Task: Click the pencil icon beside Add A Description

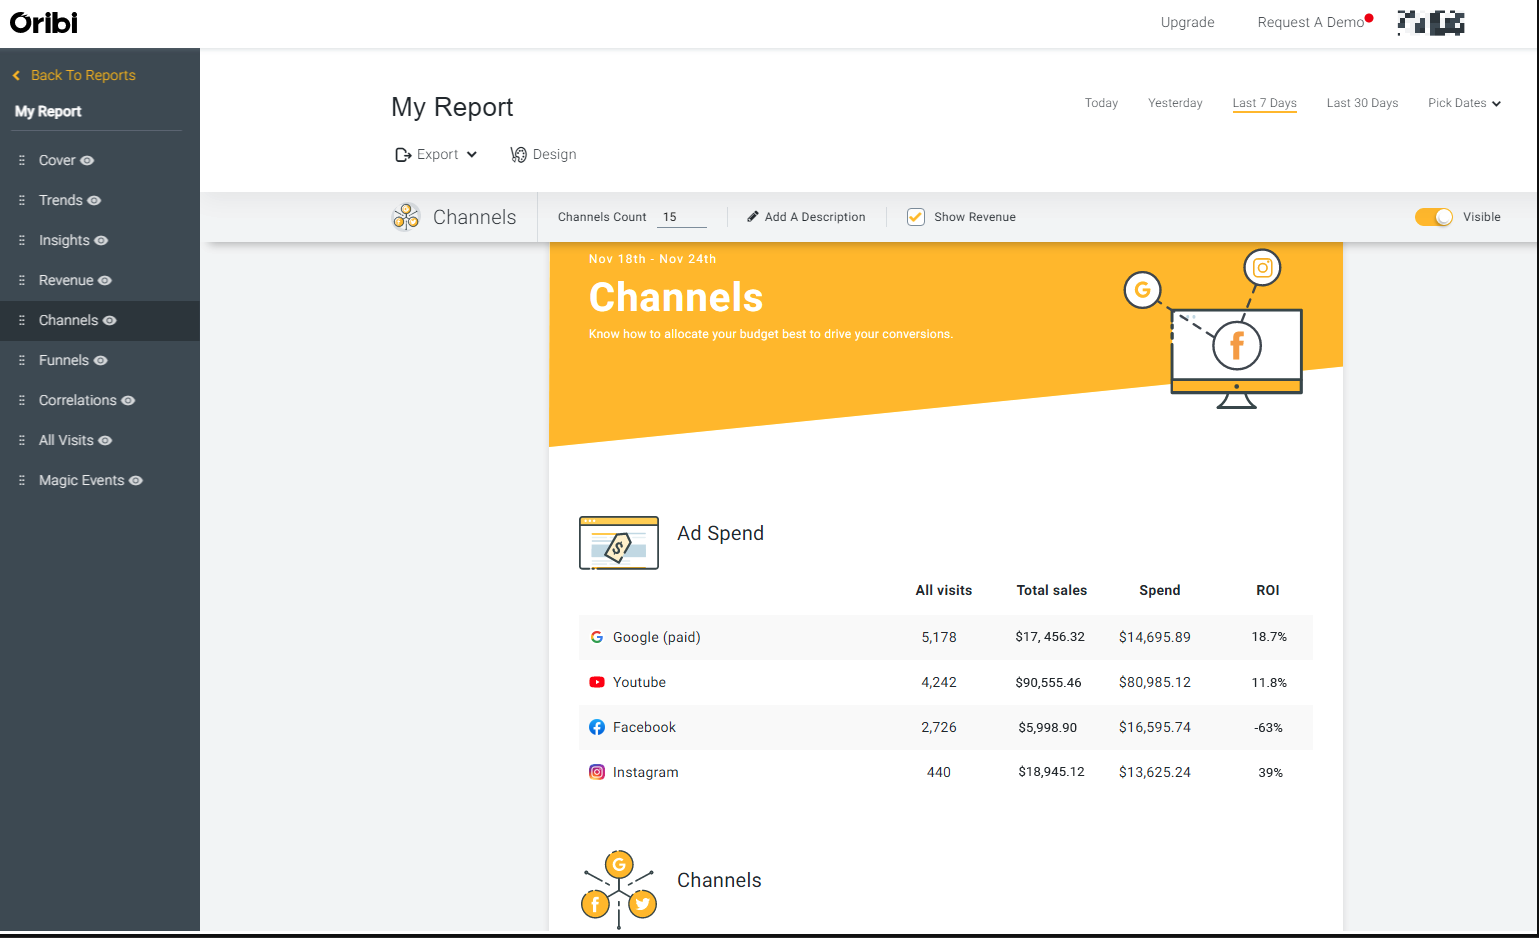Action: [x=753, y=217]
